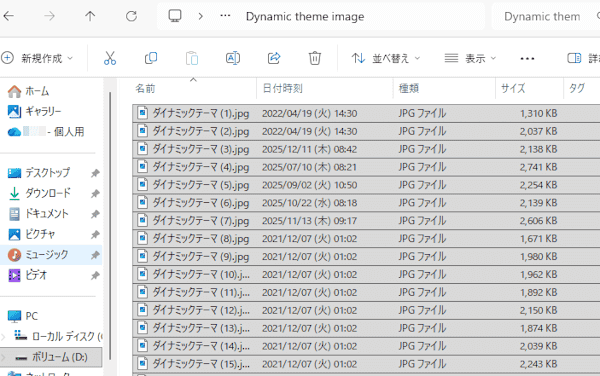Click the size 1,874 KB cell
The width and height of the screenshot is (600, 376).
(x=538, y=328)
